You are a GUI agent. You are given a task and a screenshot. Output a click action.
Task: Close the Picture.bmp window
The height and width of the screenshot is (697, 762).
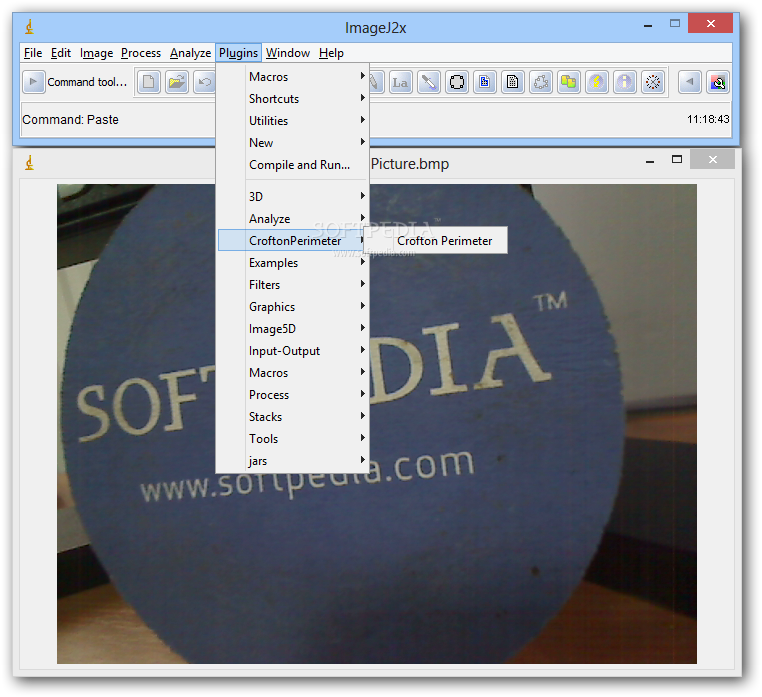[712, 159]
